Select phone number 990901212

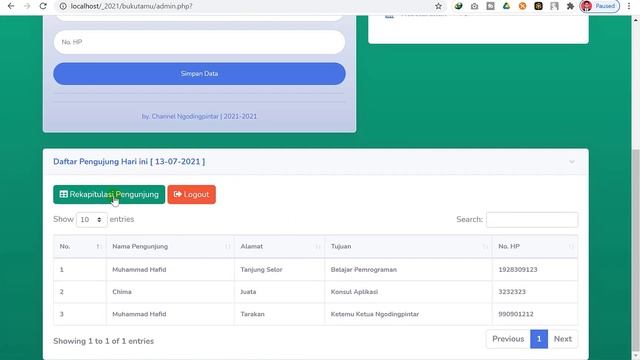pos(516,314)
